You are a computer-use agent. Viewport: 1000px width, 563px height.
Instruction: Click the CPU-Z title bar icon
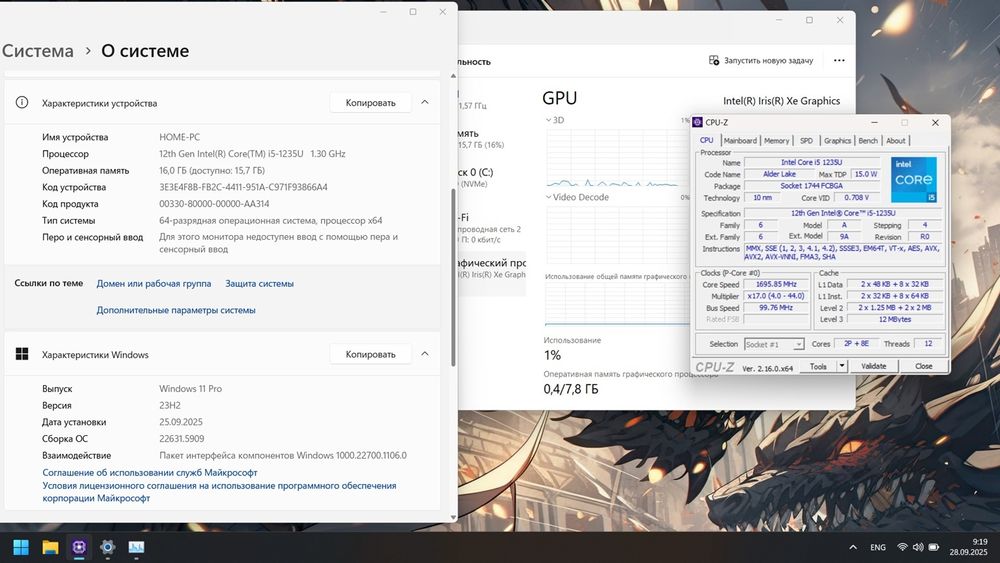698,122
